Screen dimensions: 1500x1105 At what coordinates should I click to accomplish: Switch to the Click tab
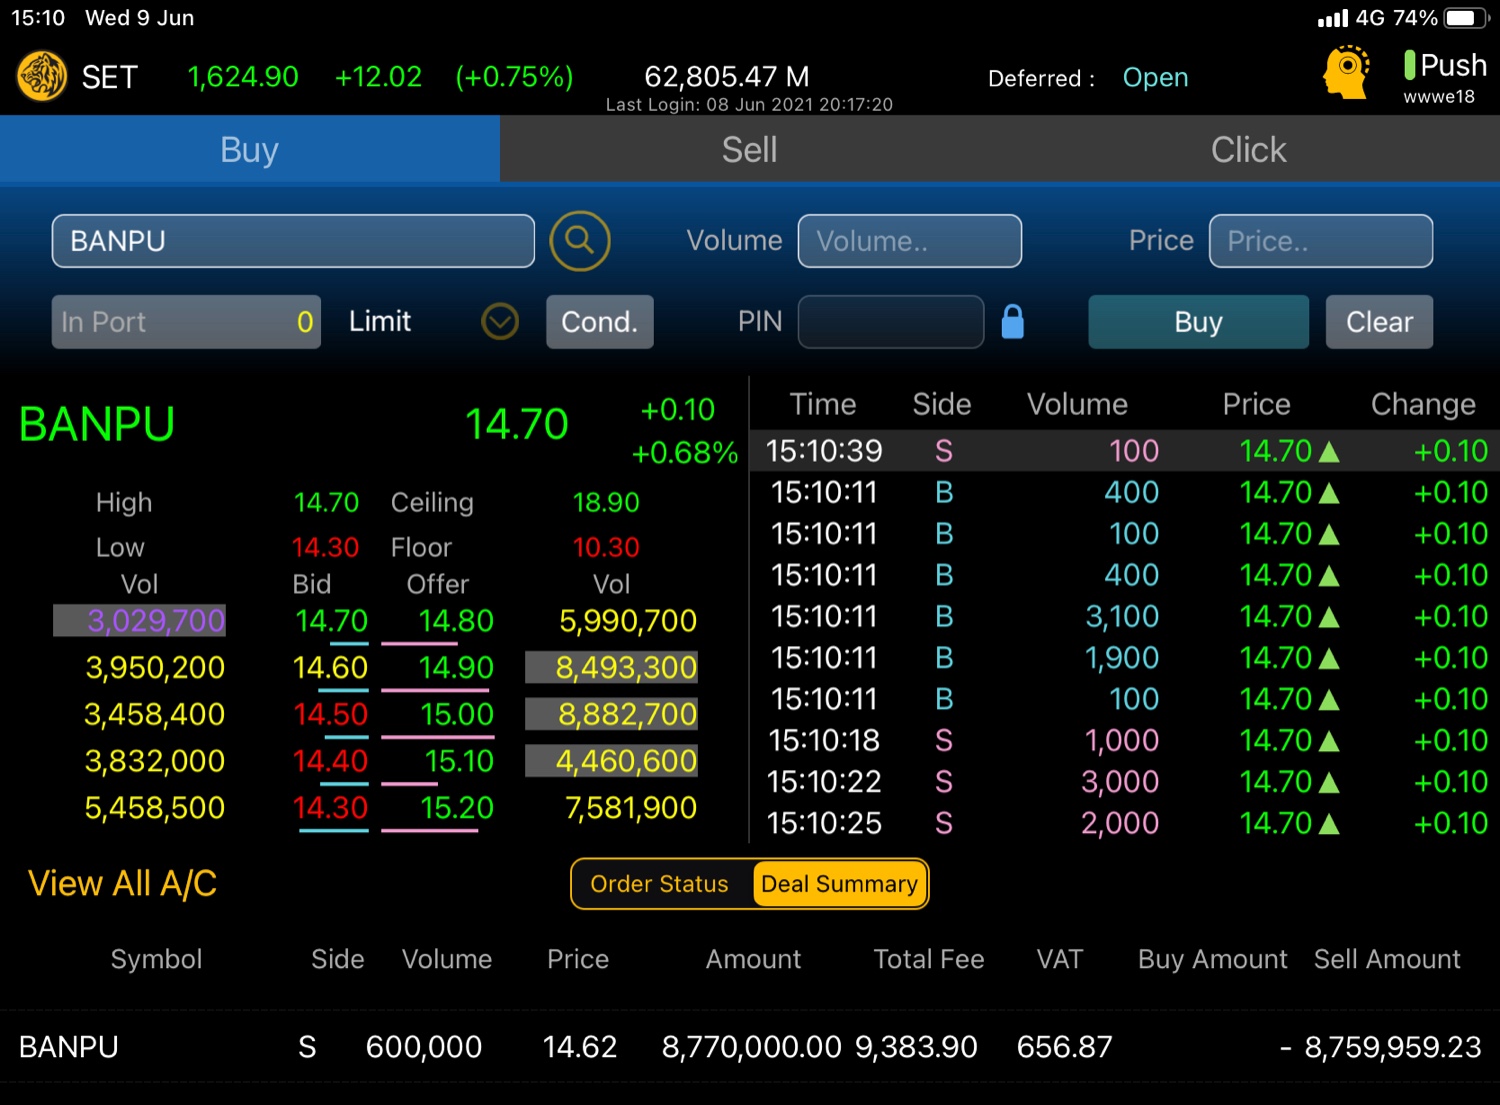point(1249,149)
